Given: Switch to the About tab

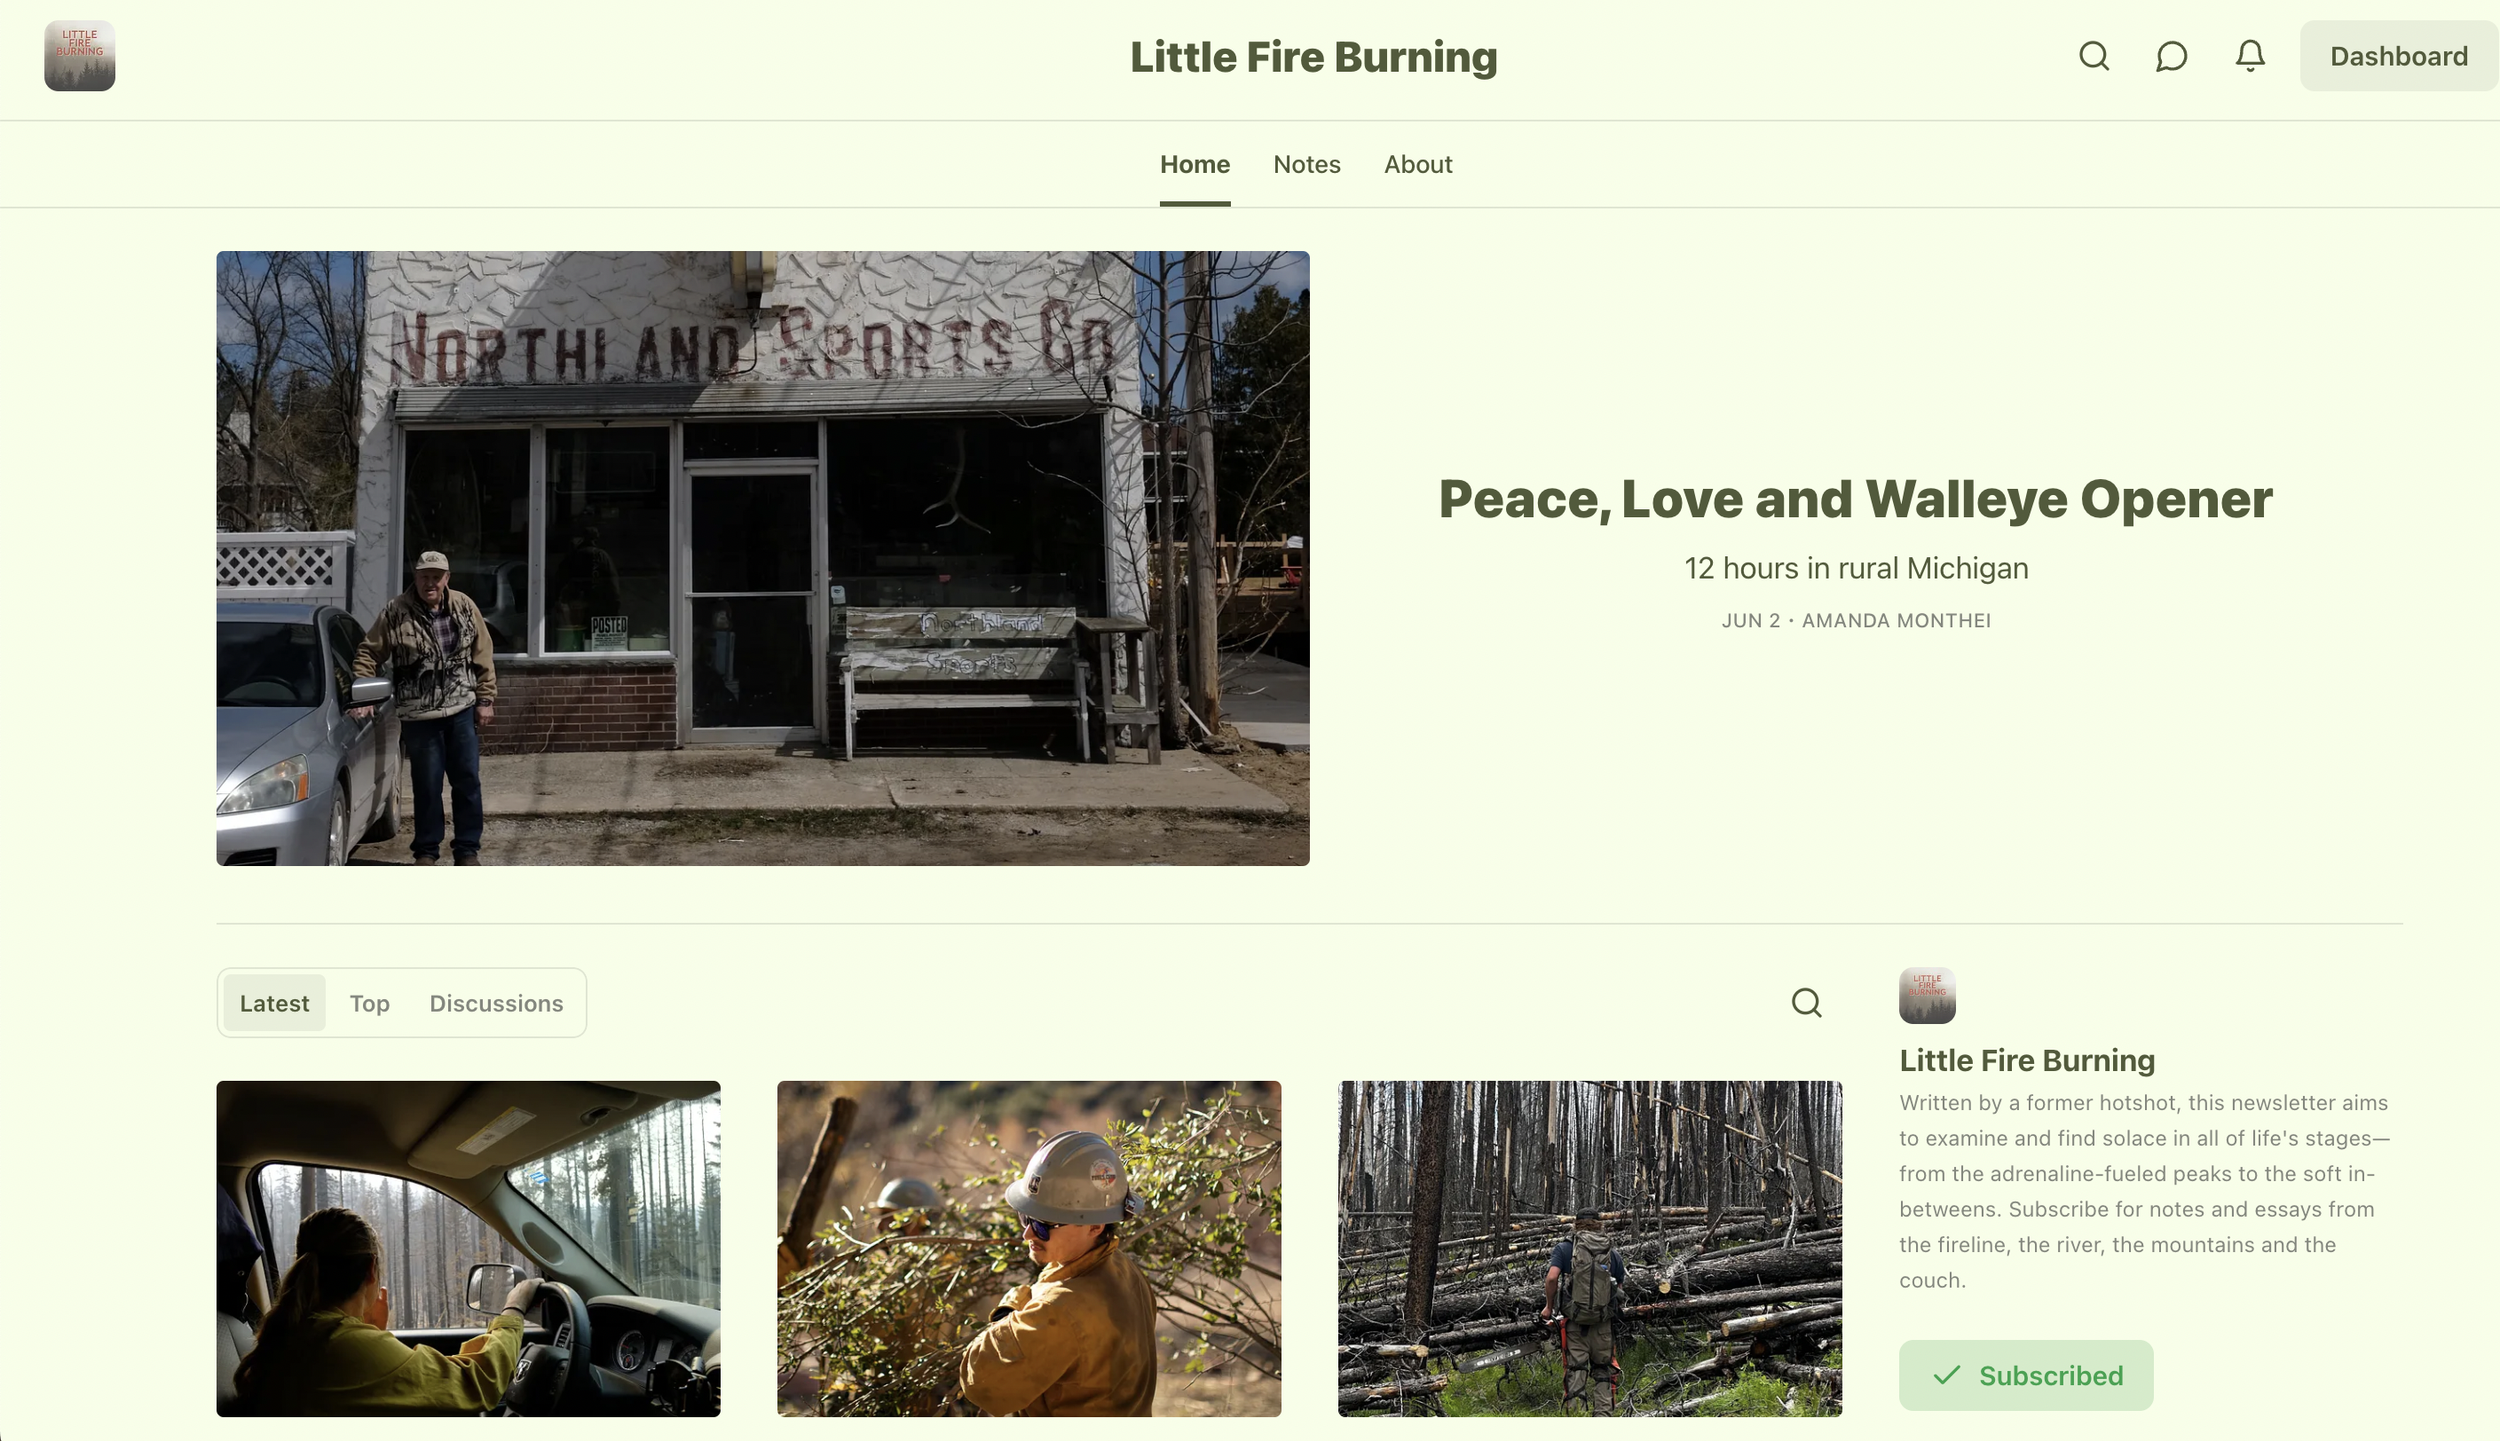Looking at the screenshot, I should pos(1417,164).
